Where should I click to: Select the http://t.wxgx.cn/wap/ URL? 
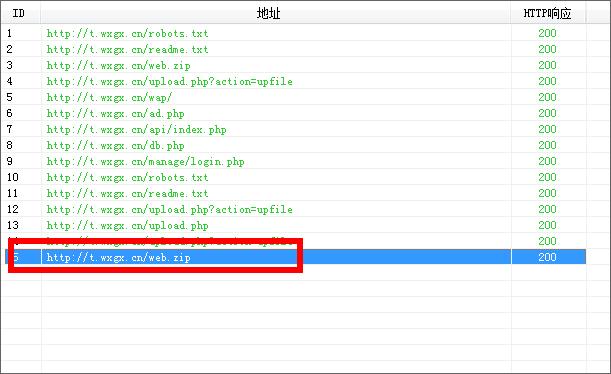109,97
